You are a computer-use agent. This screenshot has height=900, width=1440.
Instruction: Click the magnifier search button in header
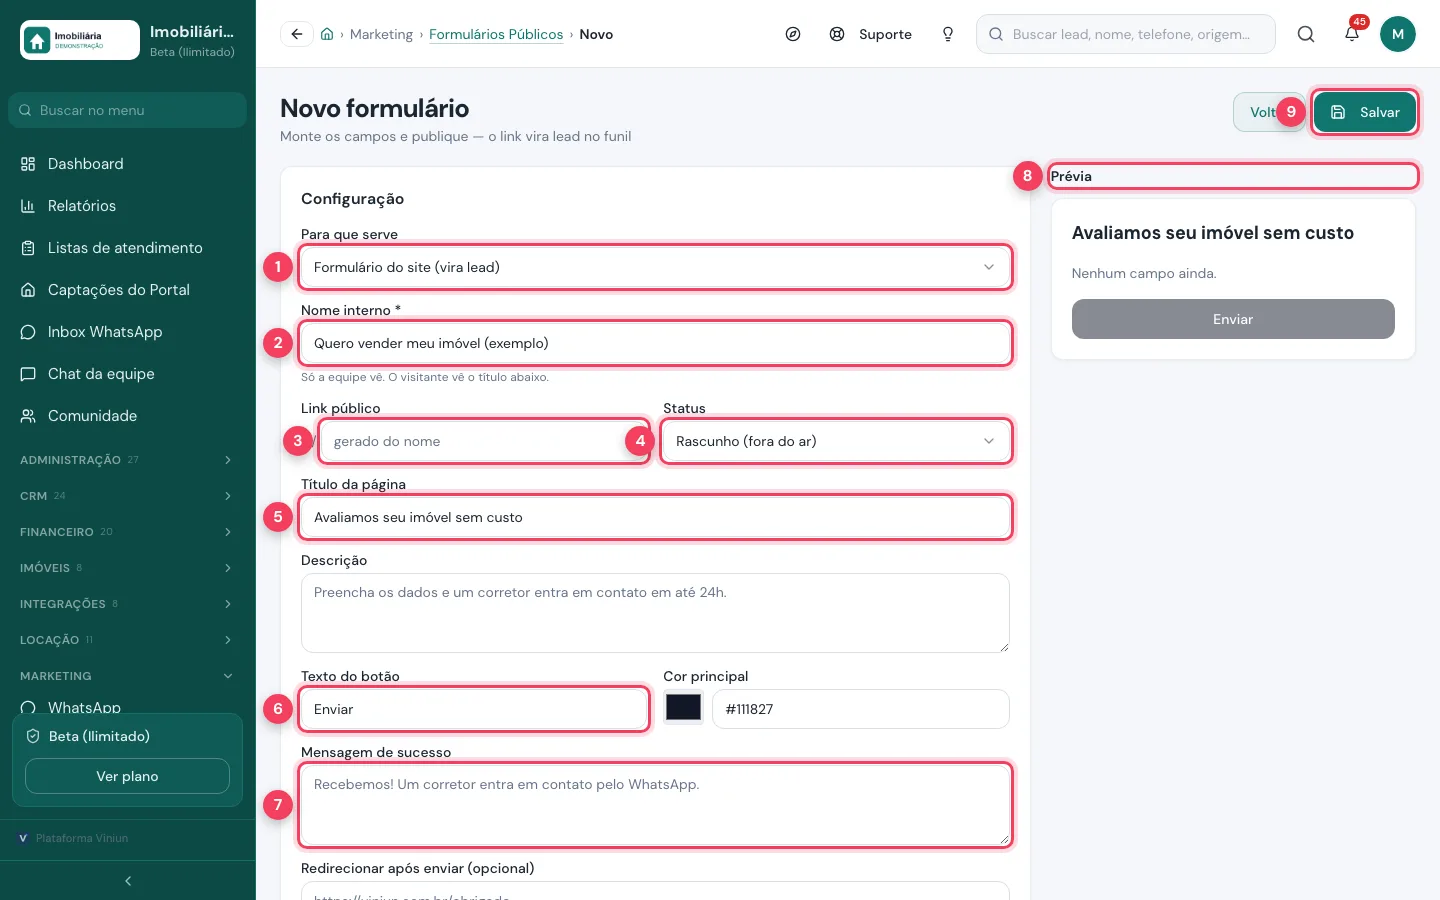click(x=1306, y=34)
